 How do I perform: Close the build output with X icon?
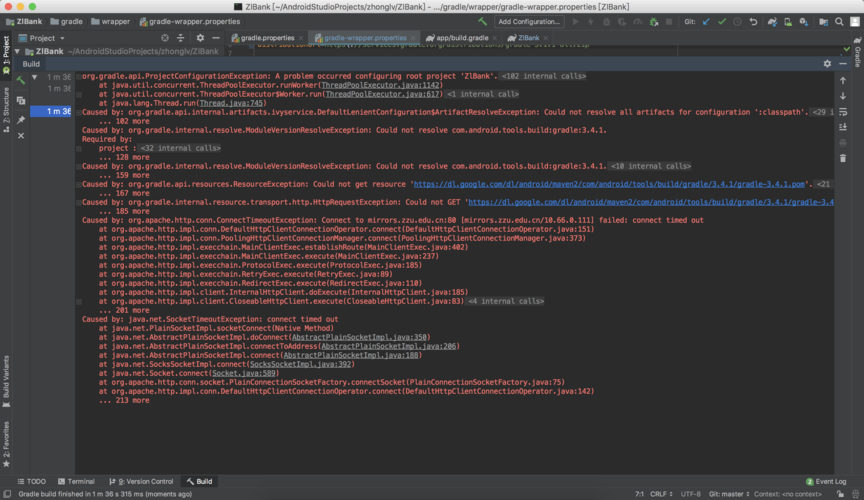(21, 136)
